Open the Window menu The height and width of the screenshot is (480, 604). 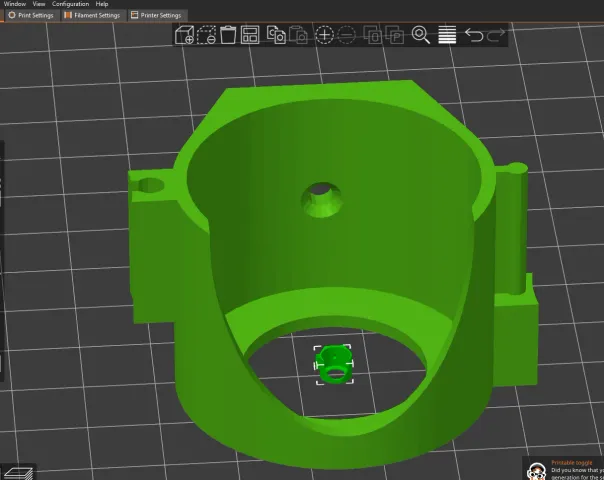tap(14, 4)
